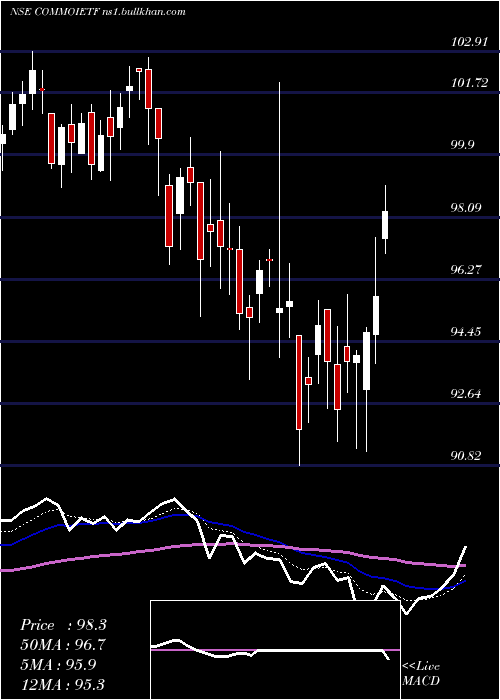Click the <<Live MACD label

point(421,673)
